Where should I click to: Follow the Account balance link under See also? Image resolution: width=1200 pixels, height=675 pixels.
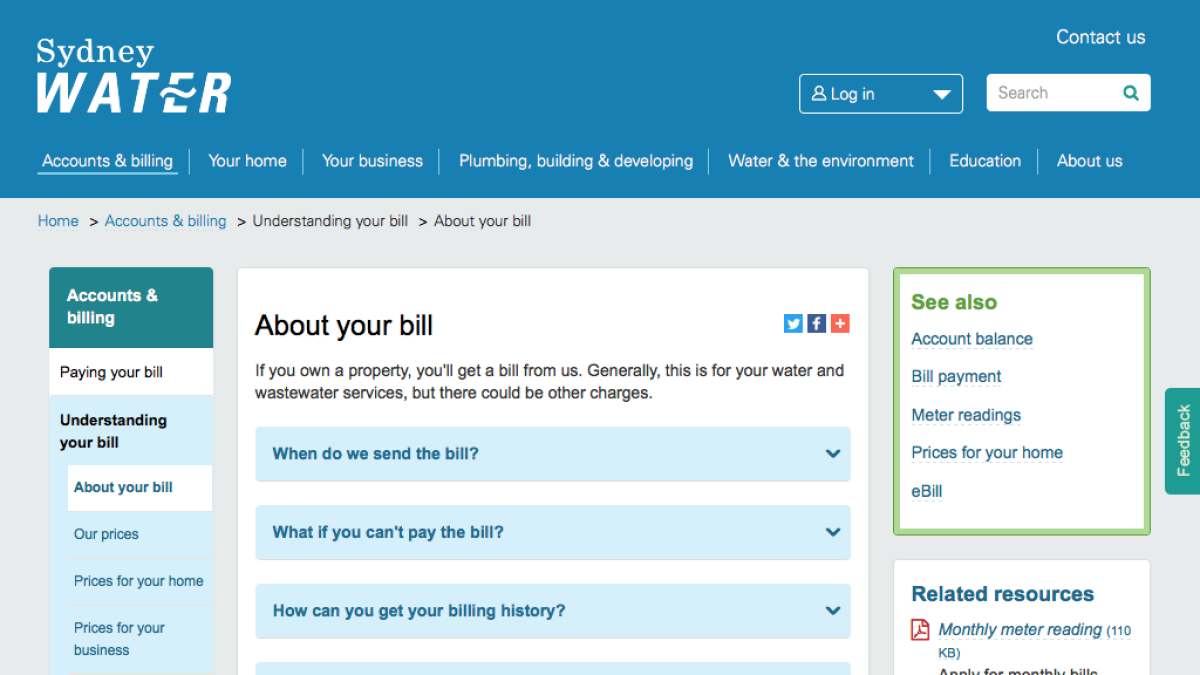(971, 339)
